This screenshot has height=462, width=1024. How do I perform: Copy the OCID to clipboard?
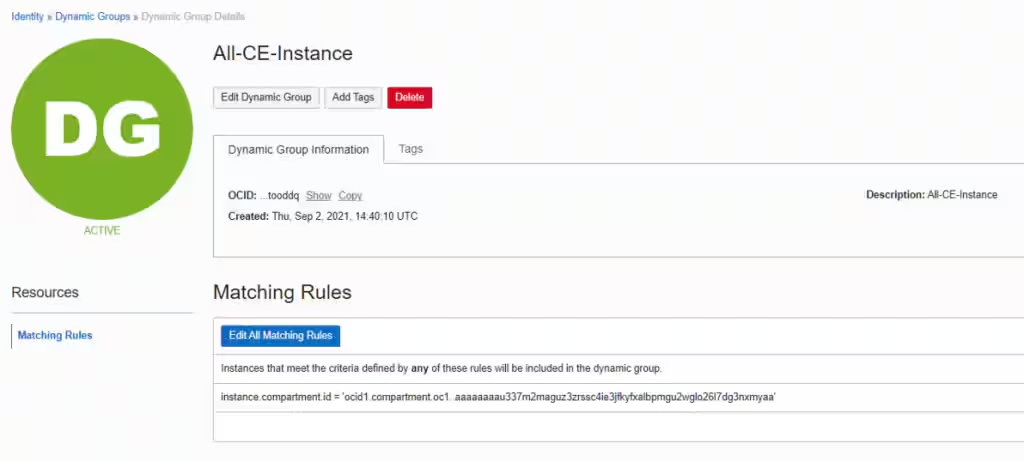tap(350, 195)
